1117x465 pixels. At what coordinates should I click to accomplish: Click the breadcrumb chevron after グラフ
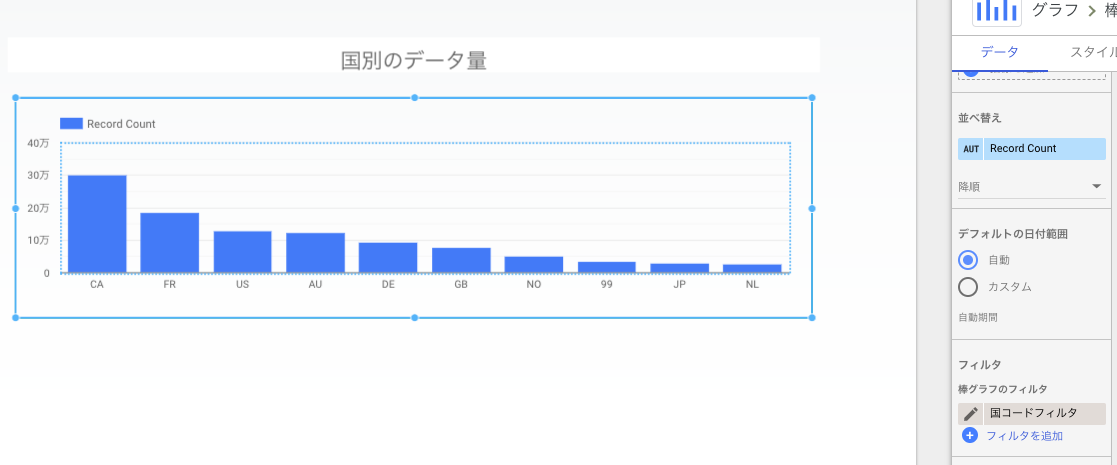coord(1091,11)
